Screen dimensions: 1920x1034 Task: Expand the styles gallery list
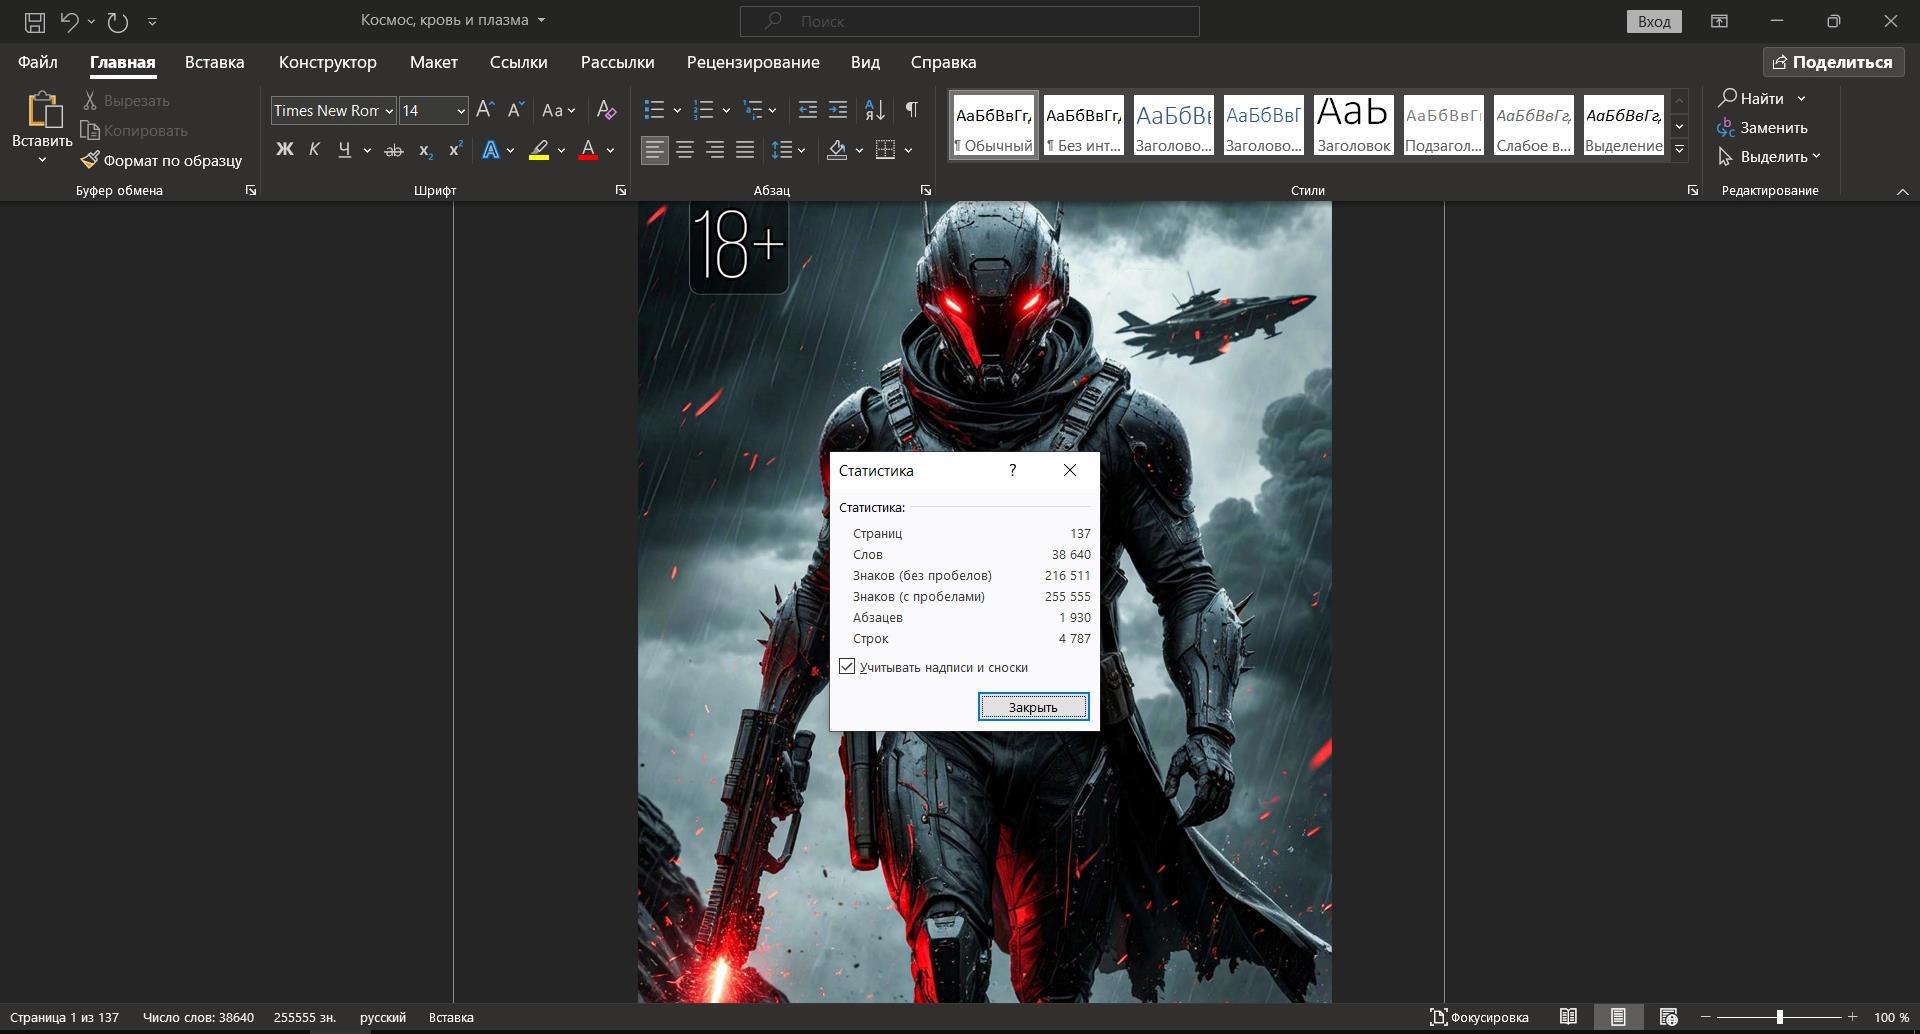click(x=1680, y=150)
